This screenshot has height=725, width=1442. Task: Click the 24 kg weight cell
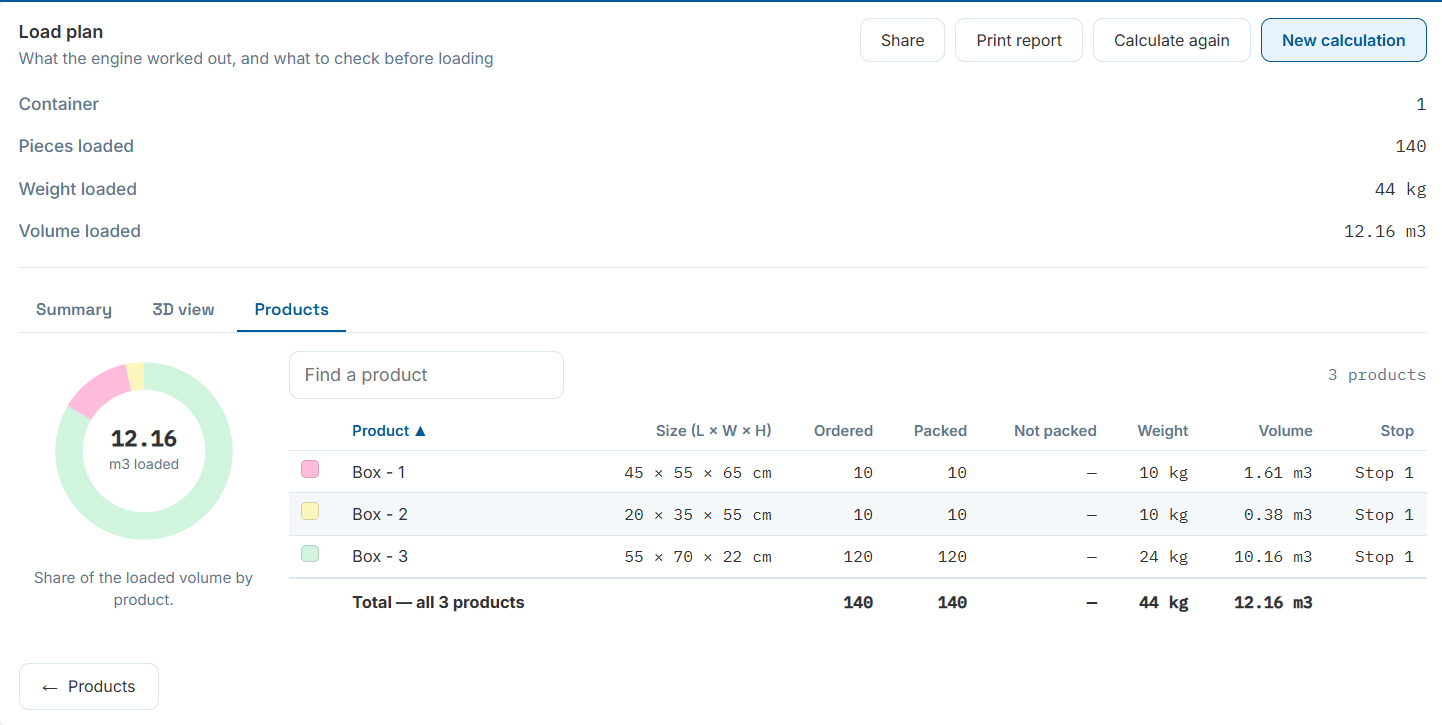[1164, 556]
